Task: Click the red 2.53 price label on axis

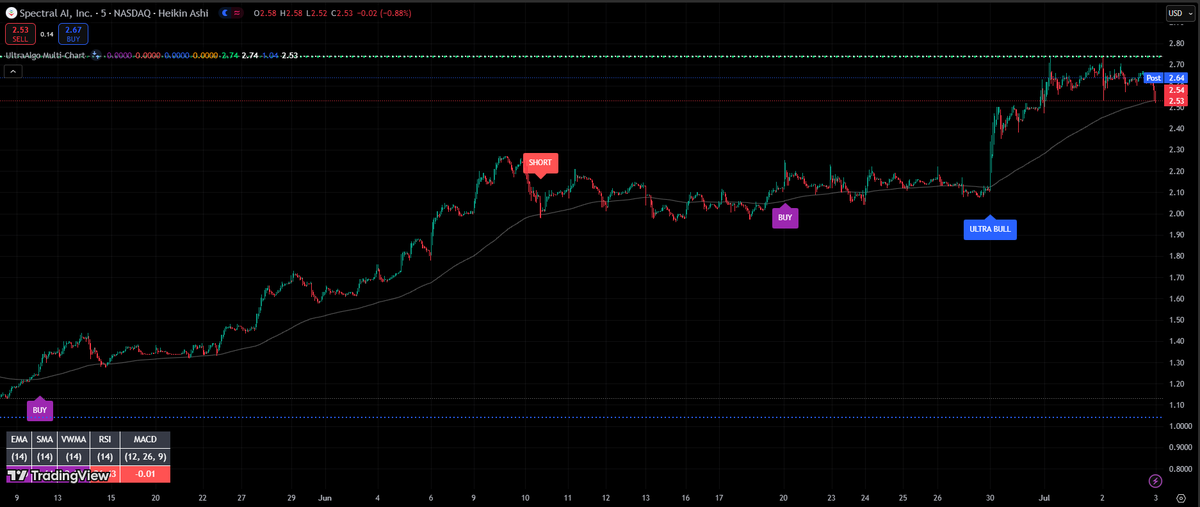Action: pyautogui.click(x=1177, y=101)
